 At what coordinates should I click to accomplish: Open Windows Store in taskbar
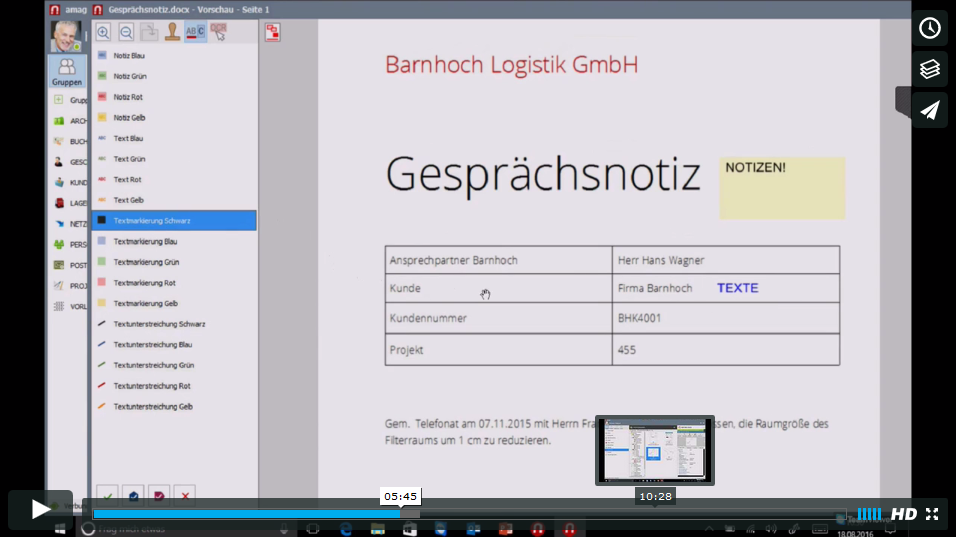[410, 529]
